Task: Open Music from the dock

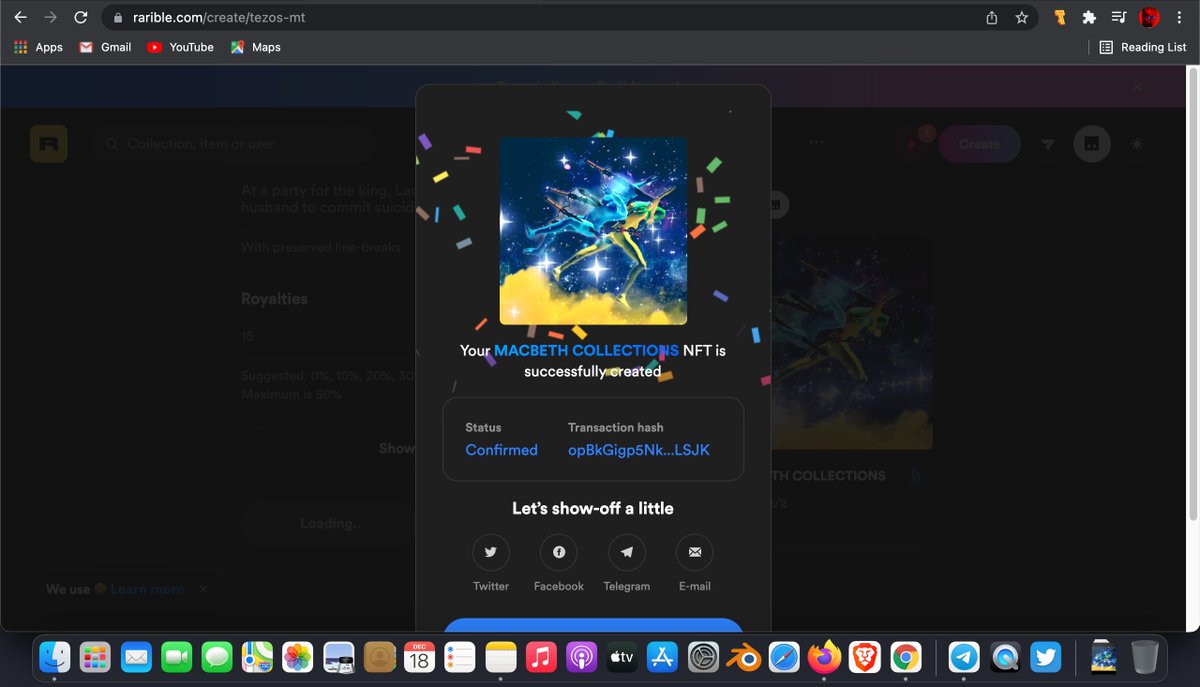Action: tap(540, 657)
